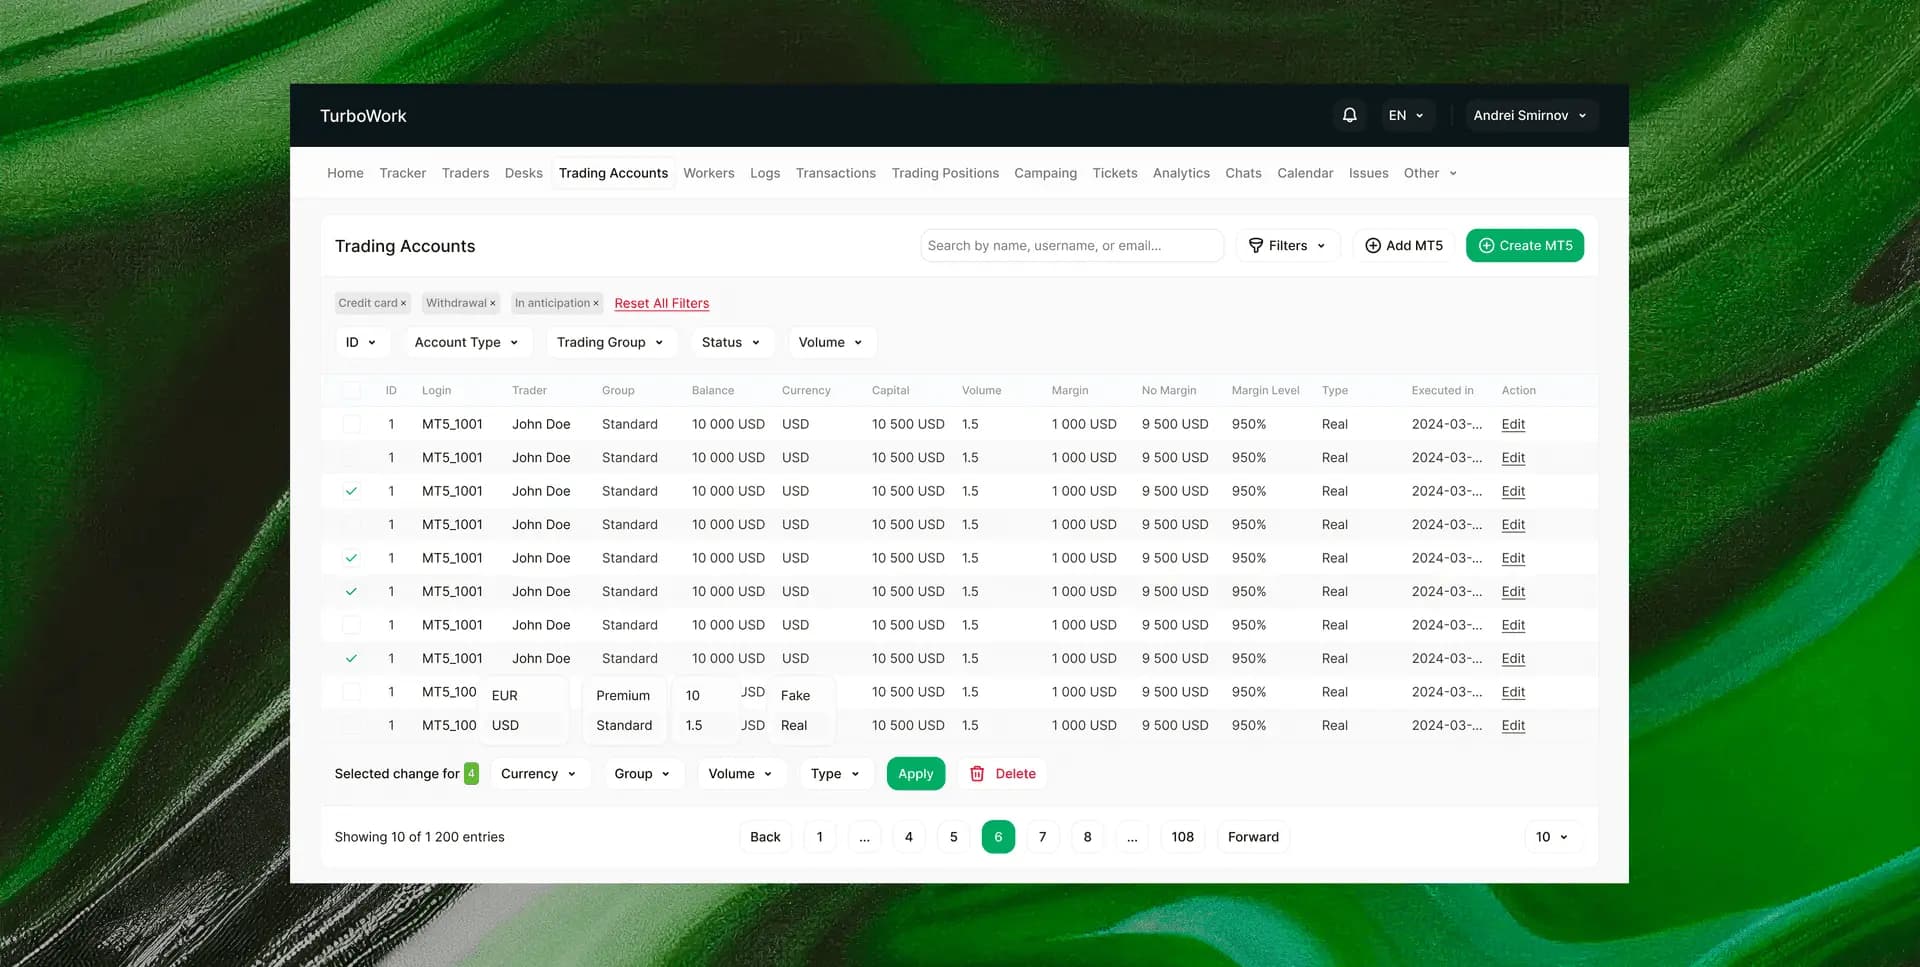Delete the selected accounts
Image resolution: width=1920 pixels, height=967 pixels.
1003,774
